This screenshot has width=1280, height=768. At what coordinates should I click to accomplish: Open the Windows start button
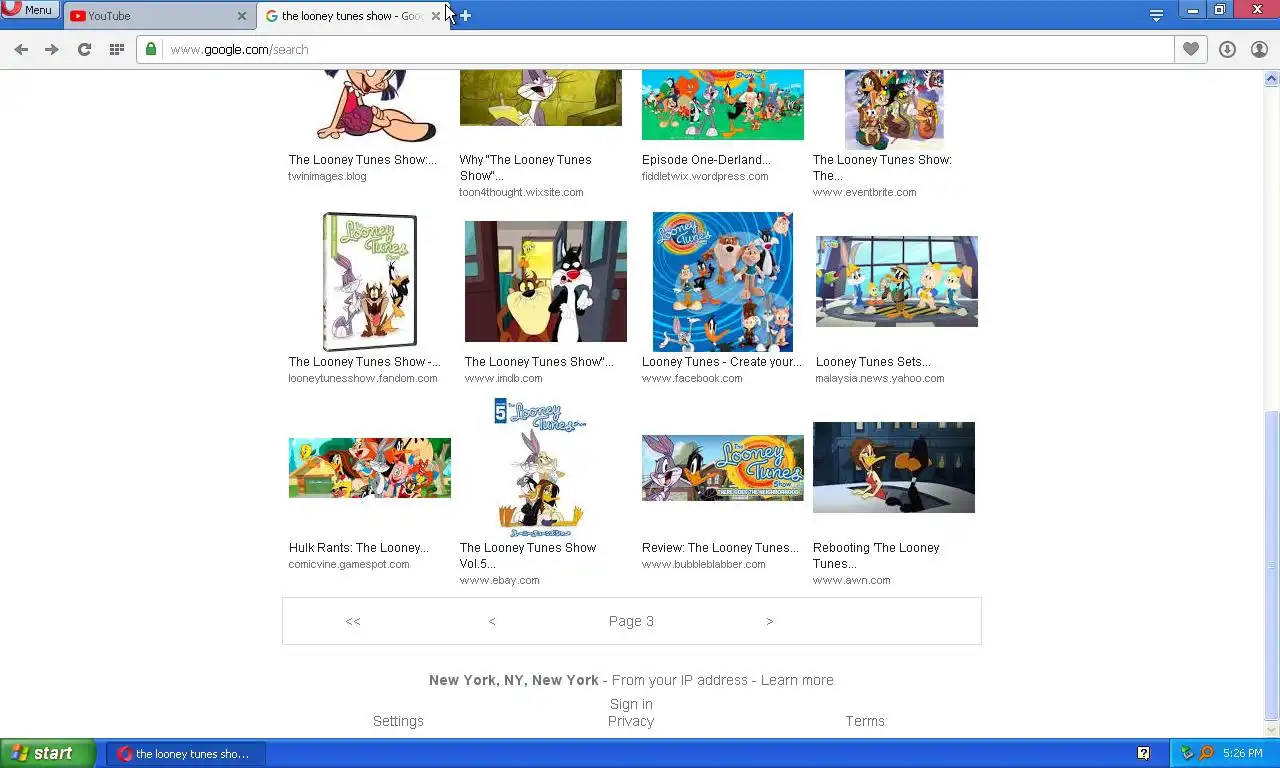pos(48,754)
